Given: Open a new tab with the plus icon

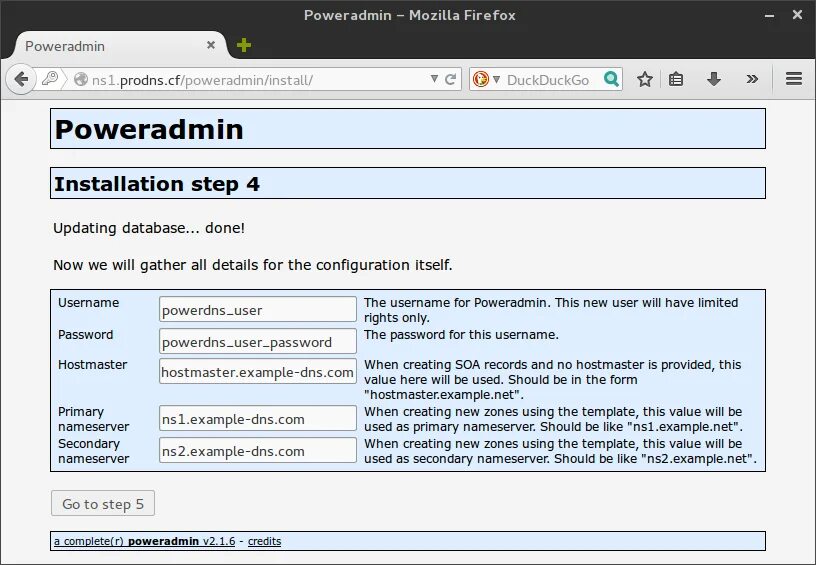Looking at the screenshot, I should pos(244,45).
